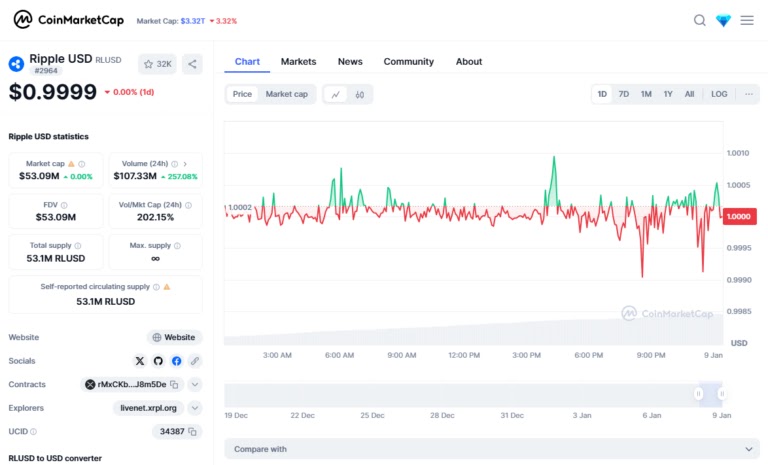The width and height of the screenshot is (768, 465).
Task: Open chart more options ellipsis
Action: (749, 94)
